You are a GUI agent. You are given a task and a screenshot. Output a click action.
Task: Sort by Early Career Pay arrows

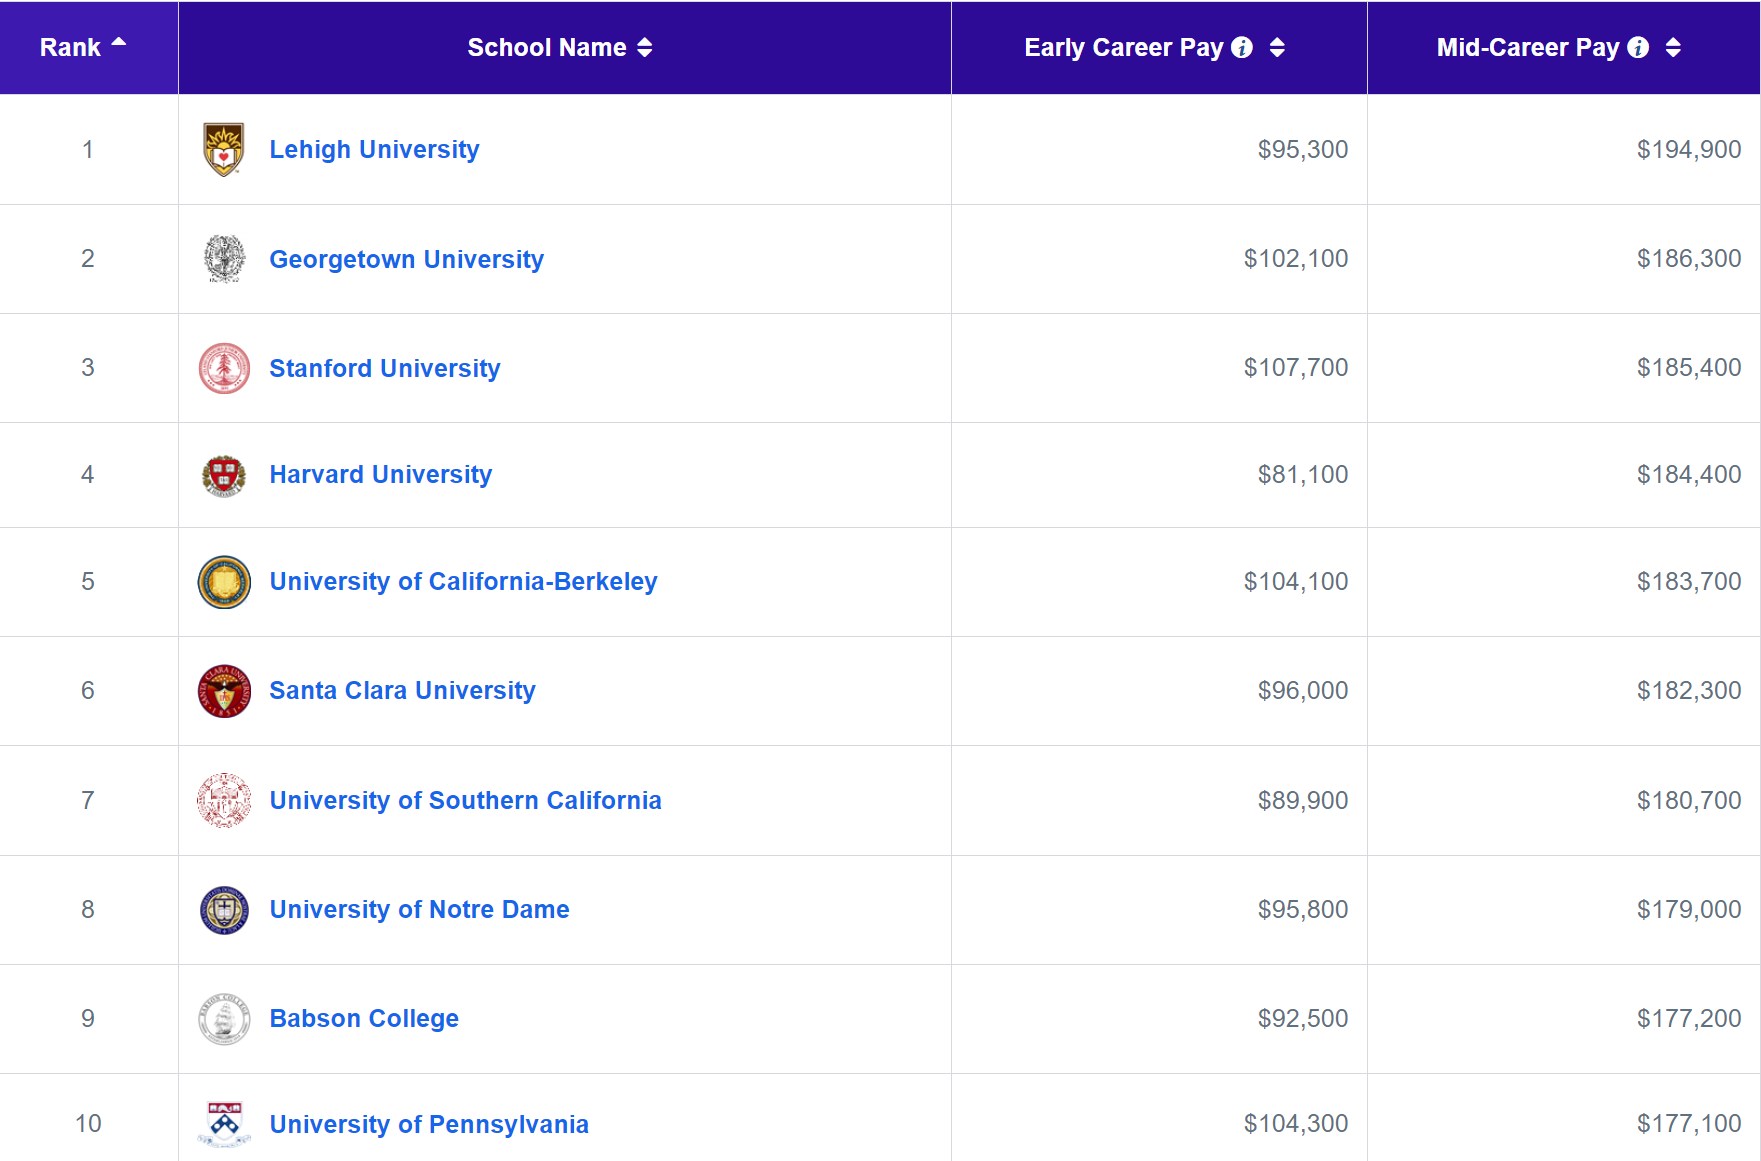pos(1277,47)
